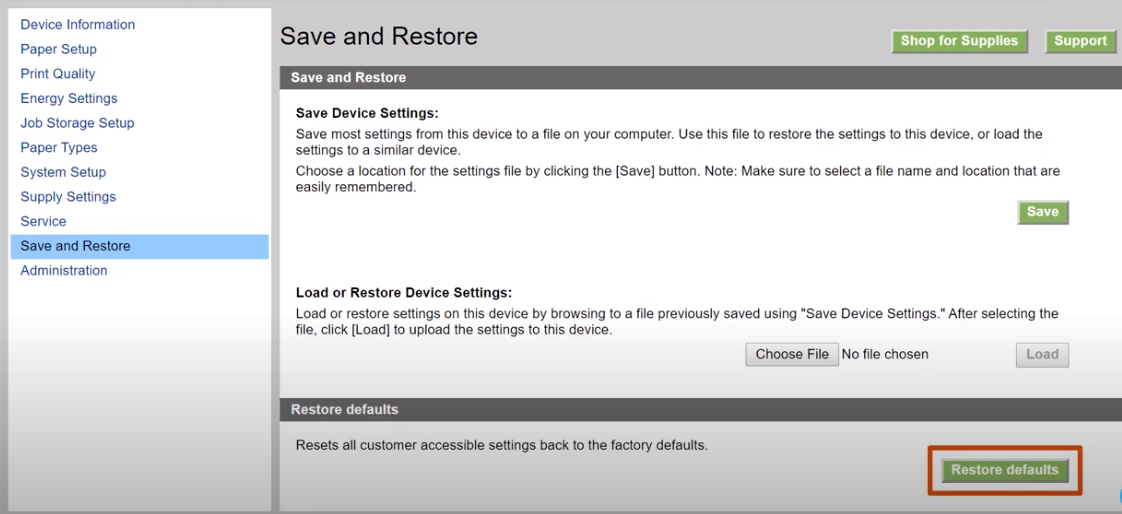The height and width of the screenshot is (514, 1122).
Task: Click Choose File to browse settings file
Action: [x=792, y=354]
